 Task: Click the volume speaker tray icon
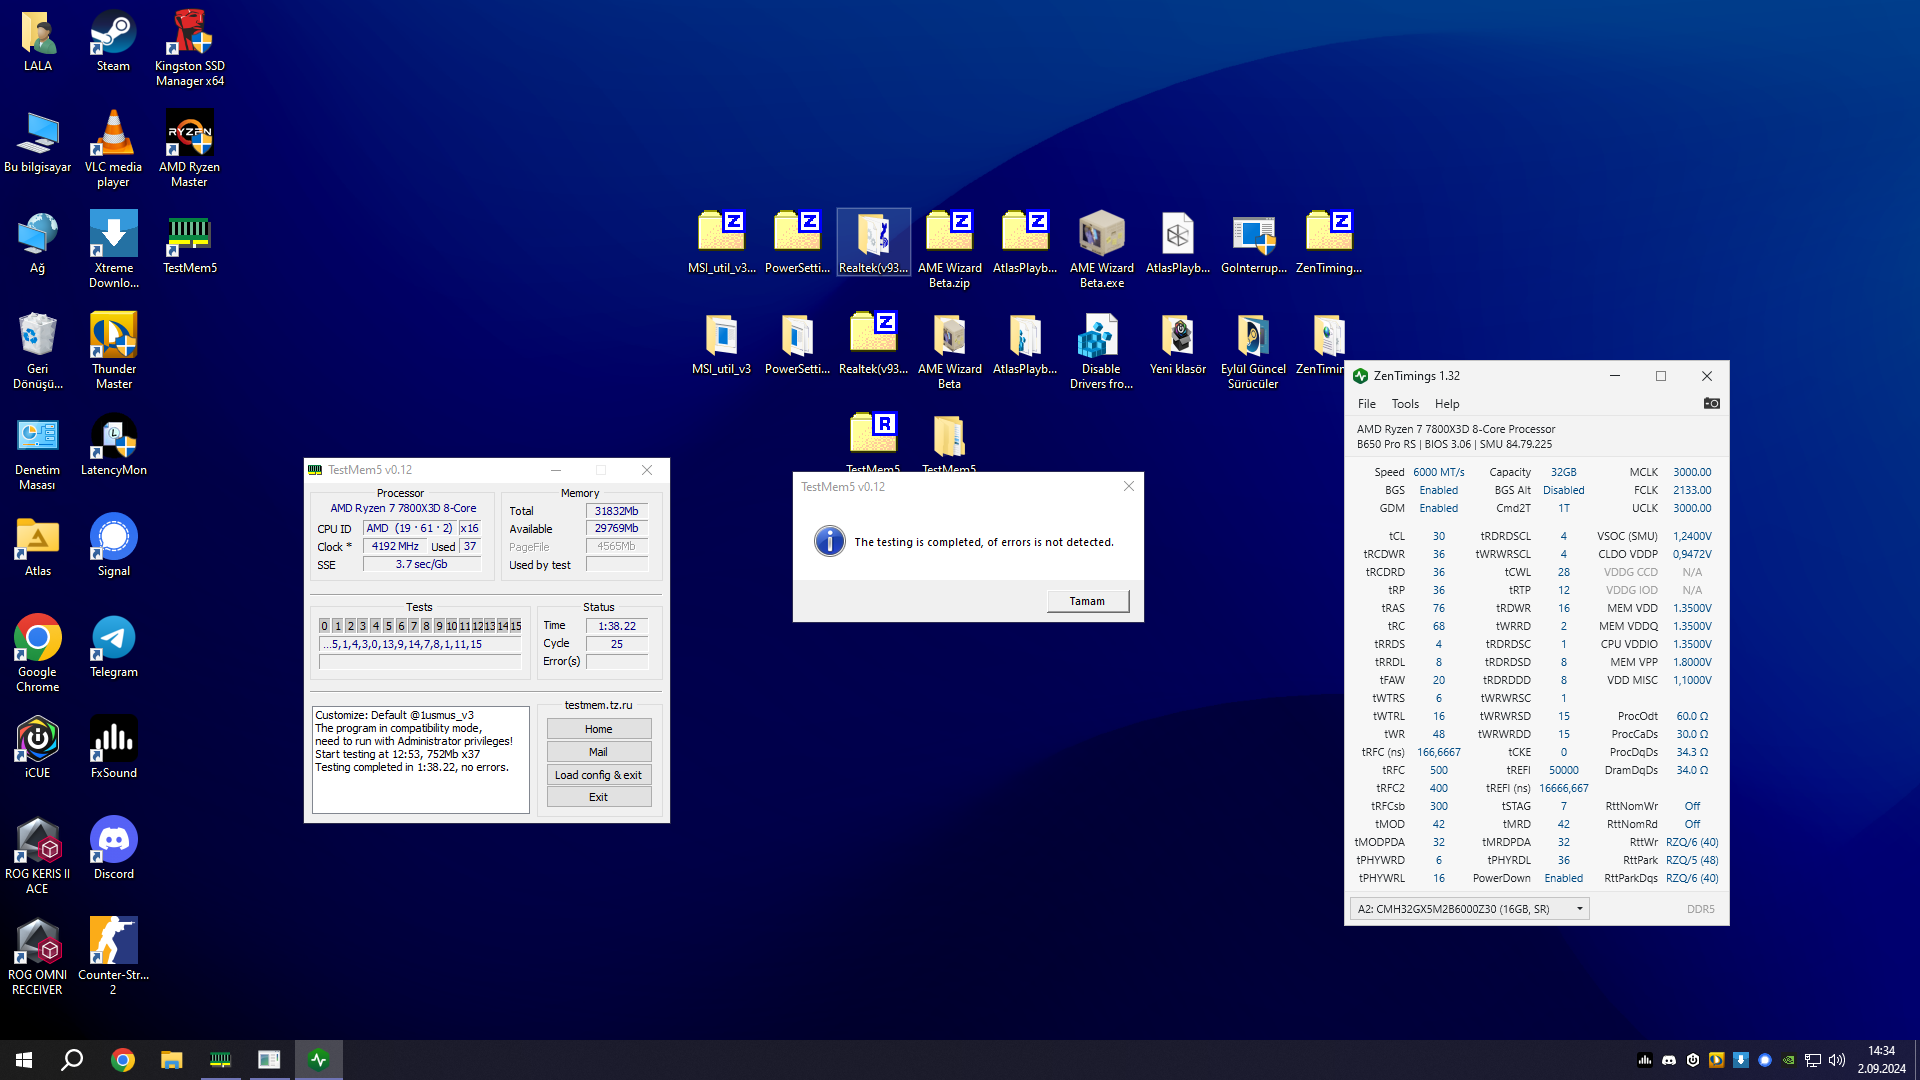click(x=1836, y=1060)
